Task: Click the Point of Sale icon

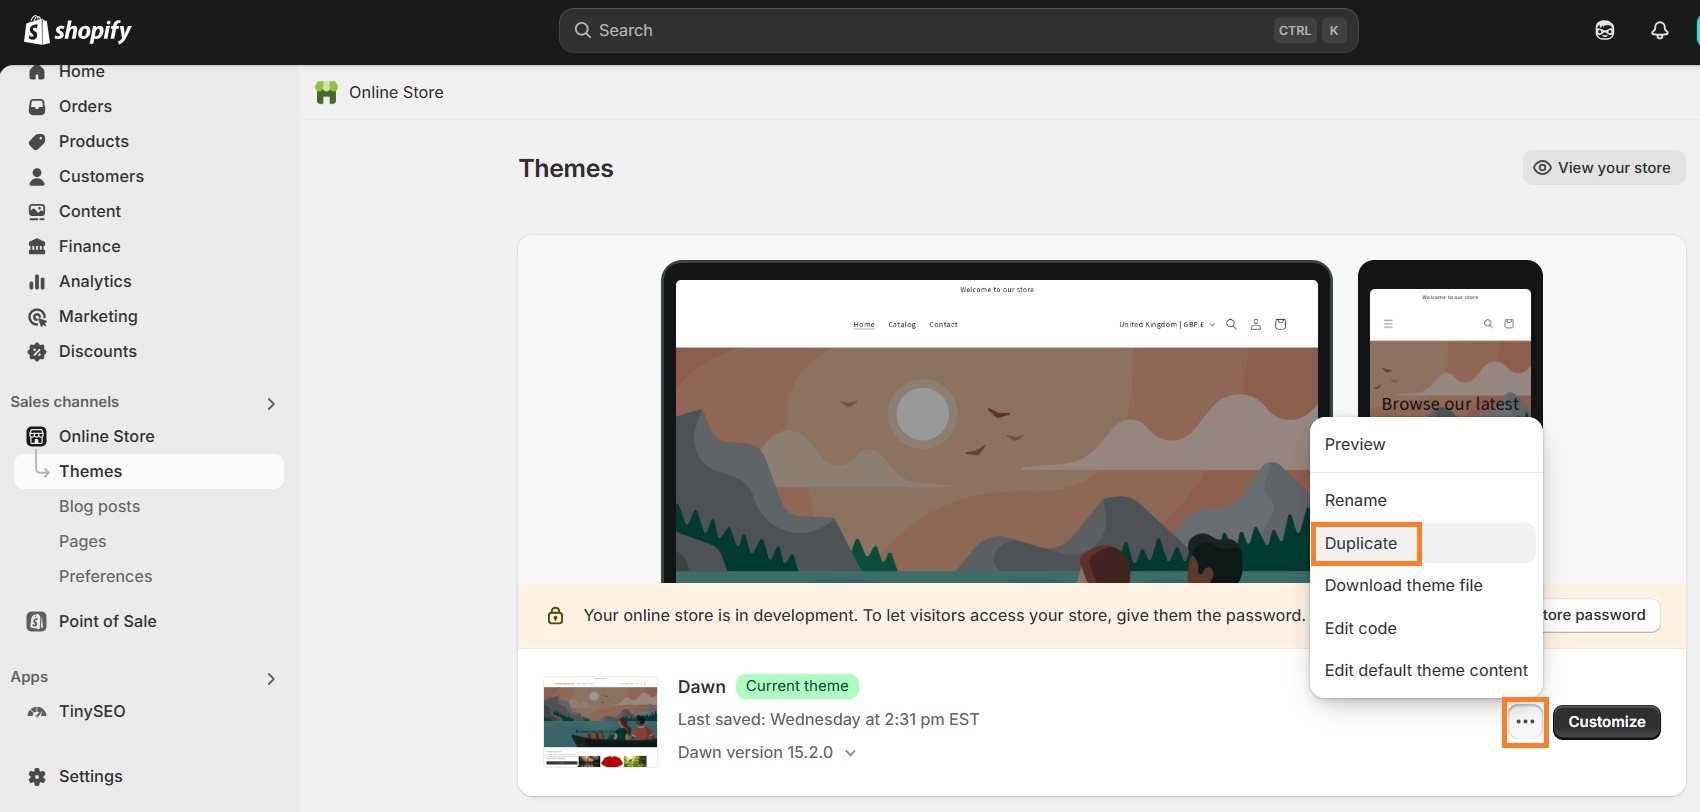Action: click(37, 621)
